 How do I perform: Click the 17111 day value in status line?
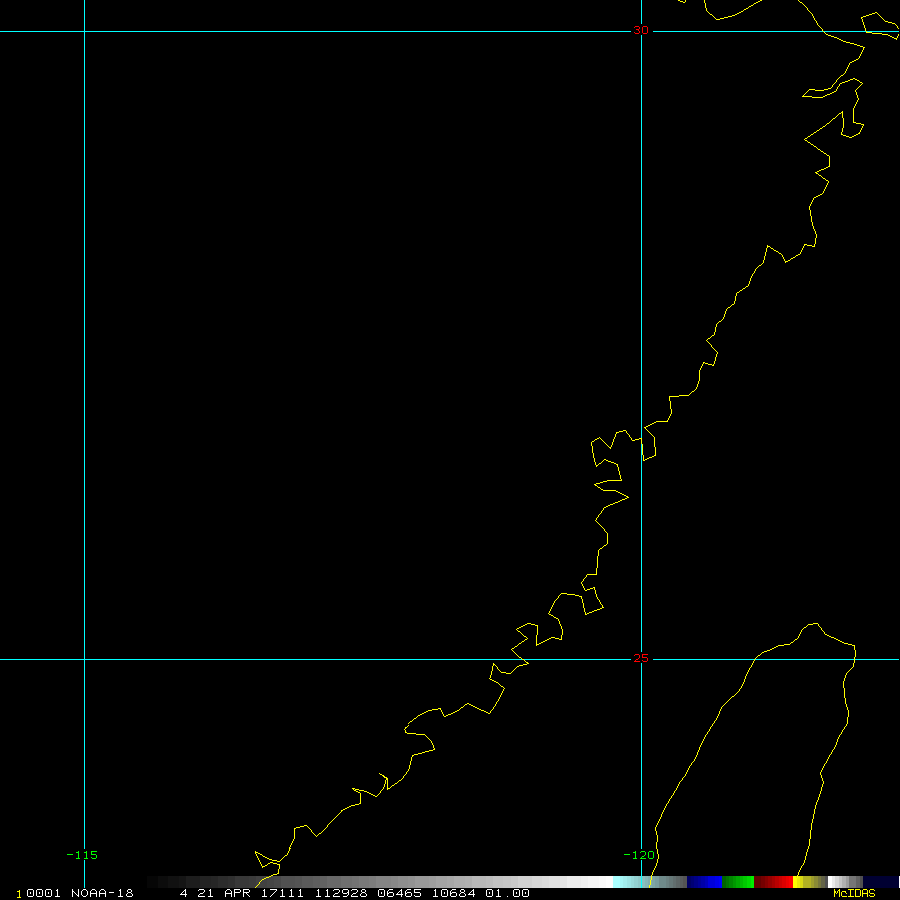point(283,893)
